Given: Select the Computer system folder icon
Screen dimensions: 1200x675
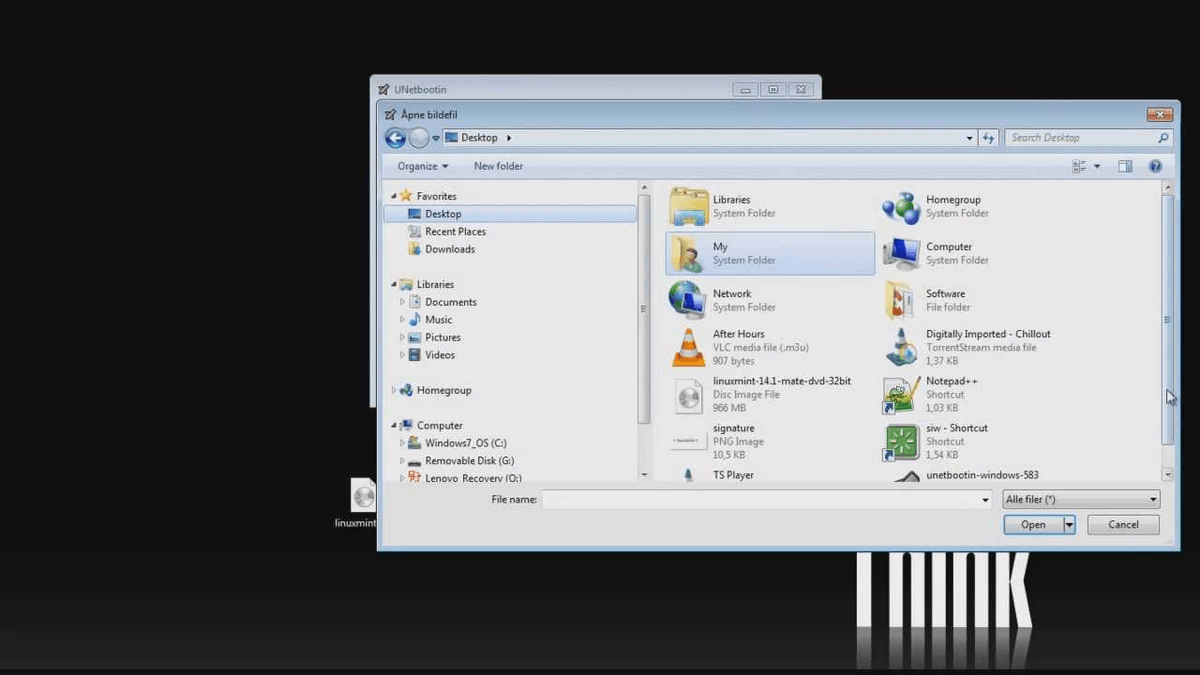Looking at the screenshot, I should click(x=901, y=254).
